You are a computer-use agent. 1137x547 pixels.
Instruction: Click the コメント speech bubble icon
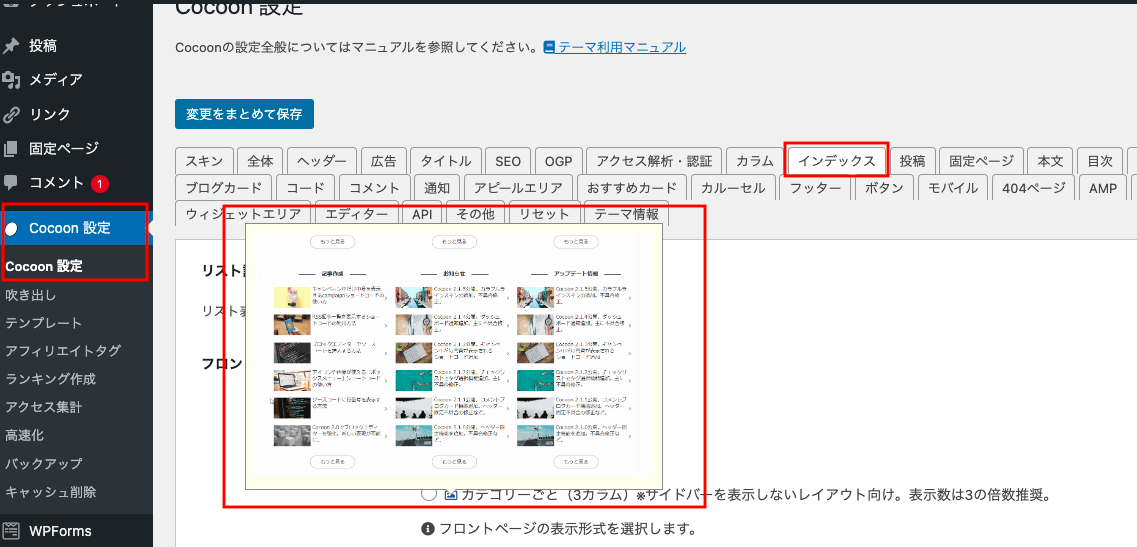[x=11, y=183]
